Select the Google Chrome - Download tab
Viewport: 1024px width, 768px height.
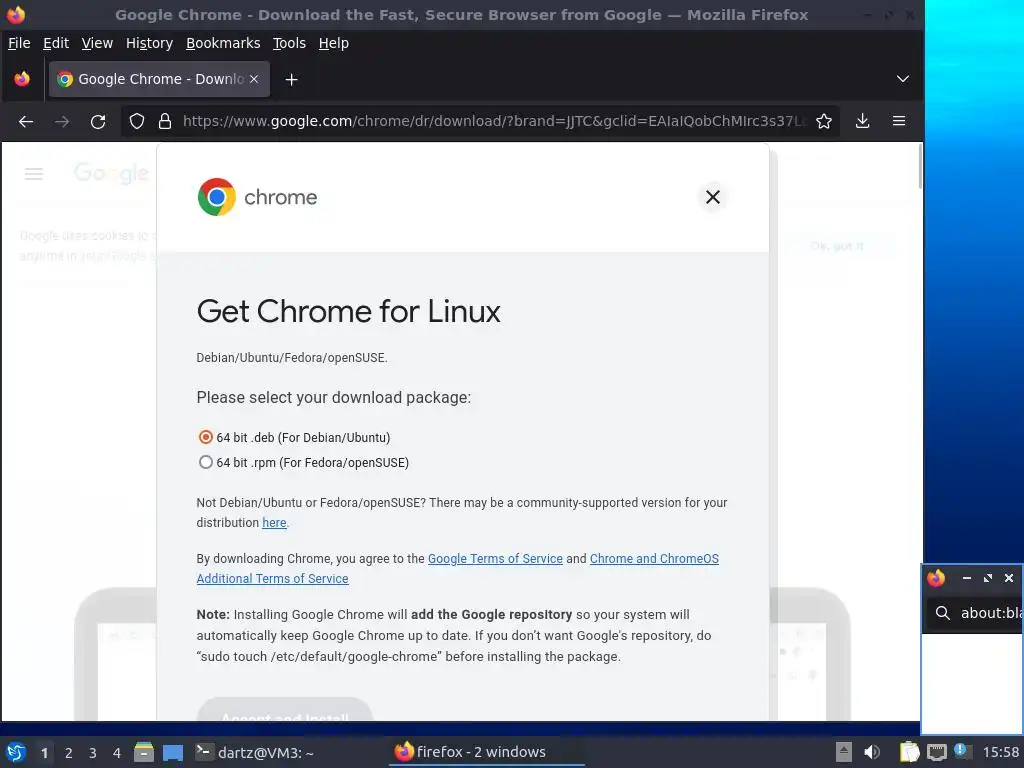pos(159,79)
